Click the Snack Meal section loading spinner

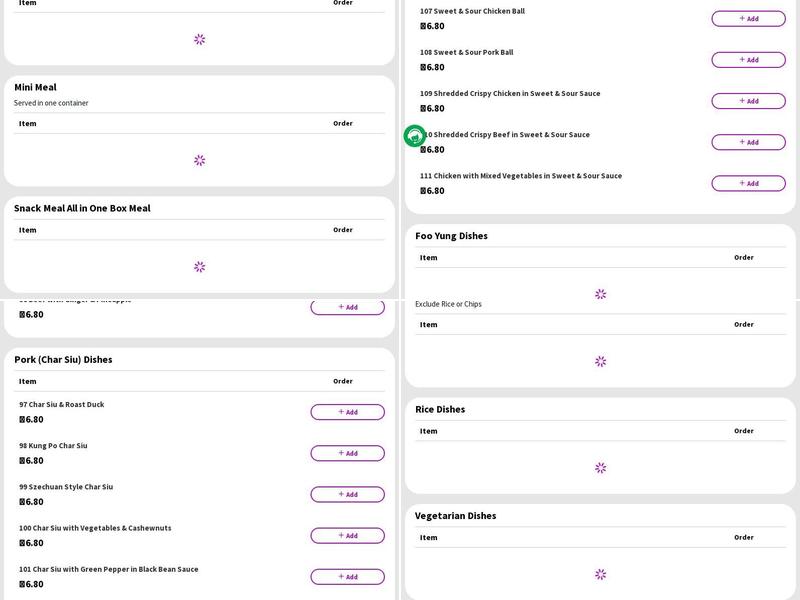[x=199, y=267]
